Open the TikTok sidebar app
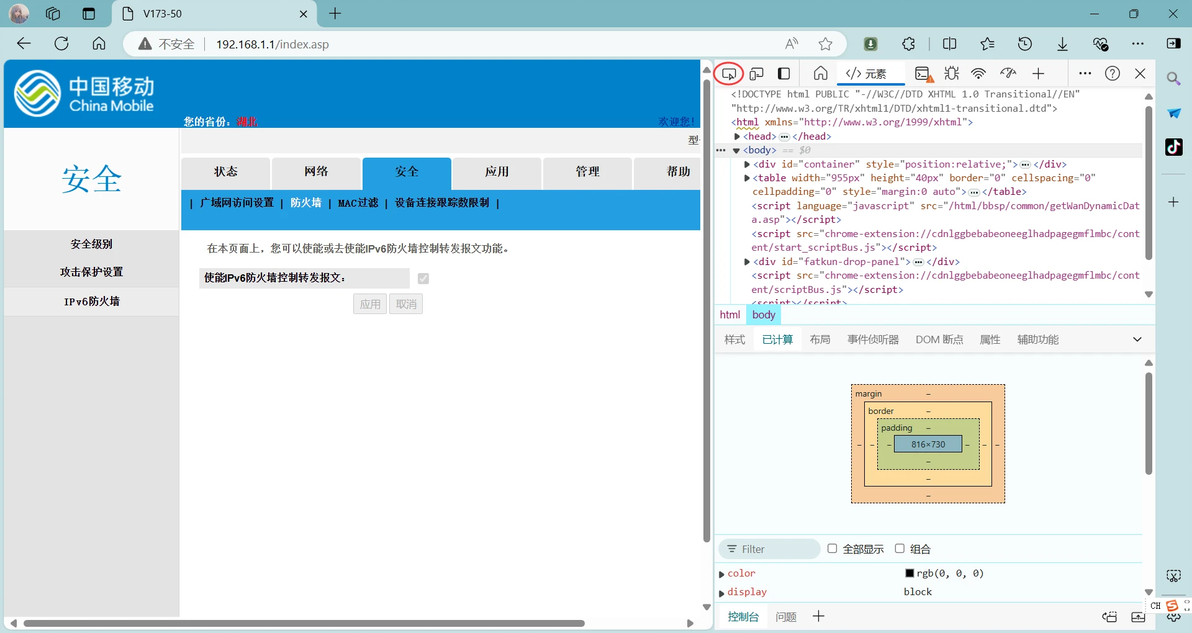Screen dimensions: 1192x633 point(1174,147)
